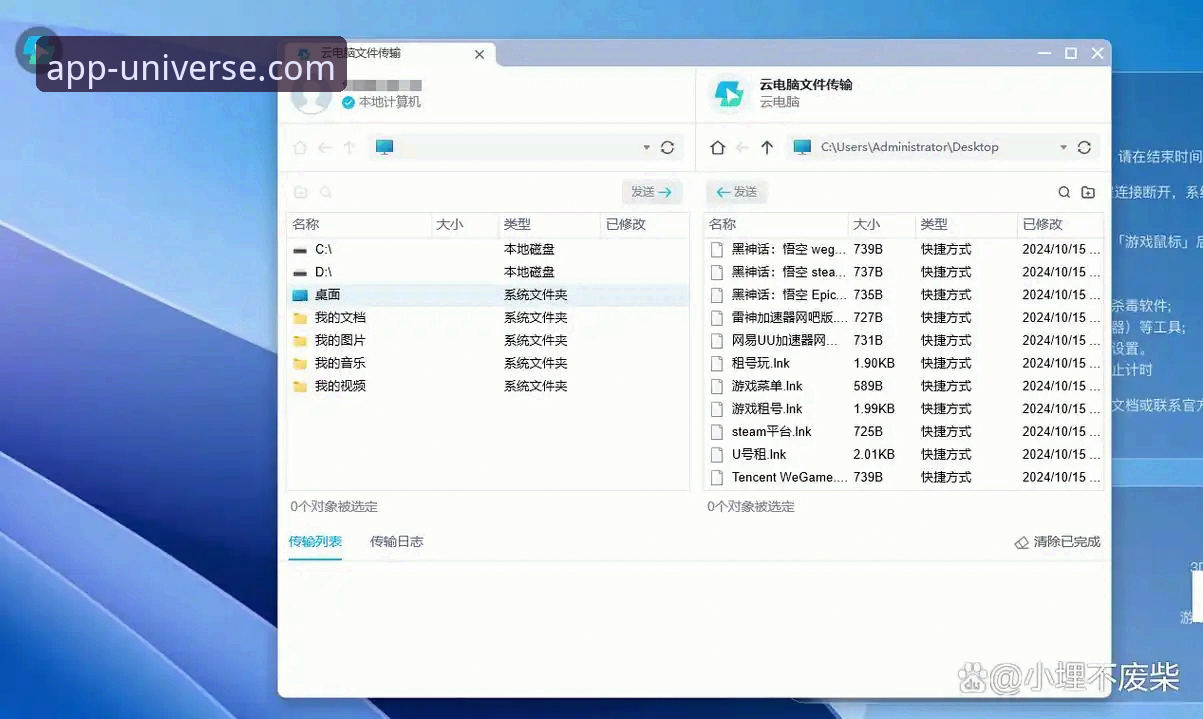Viewport: 1203px width, 719px height.
Task: Click the search magnifier in the cloud panel
Action: [x=1064, y=191]
